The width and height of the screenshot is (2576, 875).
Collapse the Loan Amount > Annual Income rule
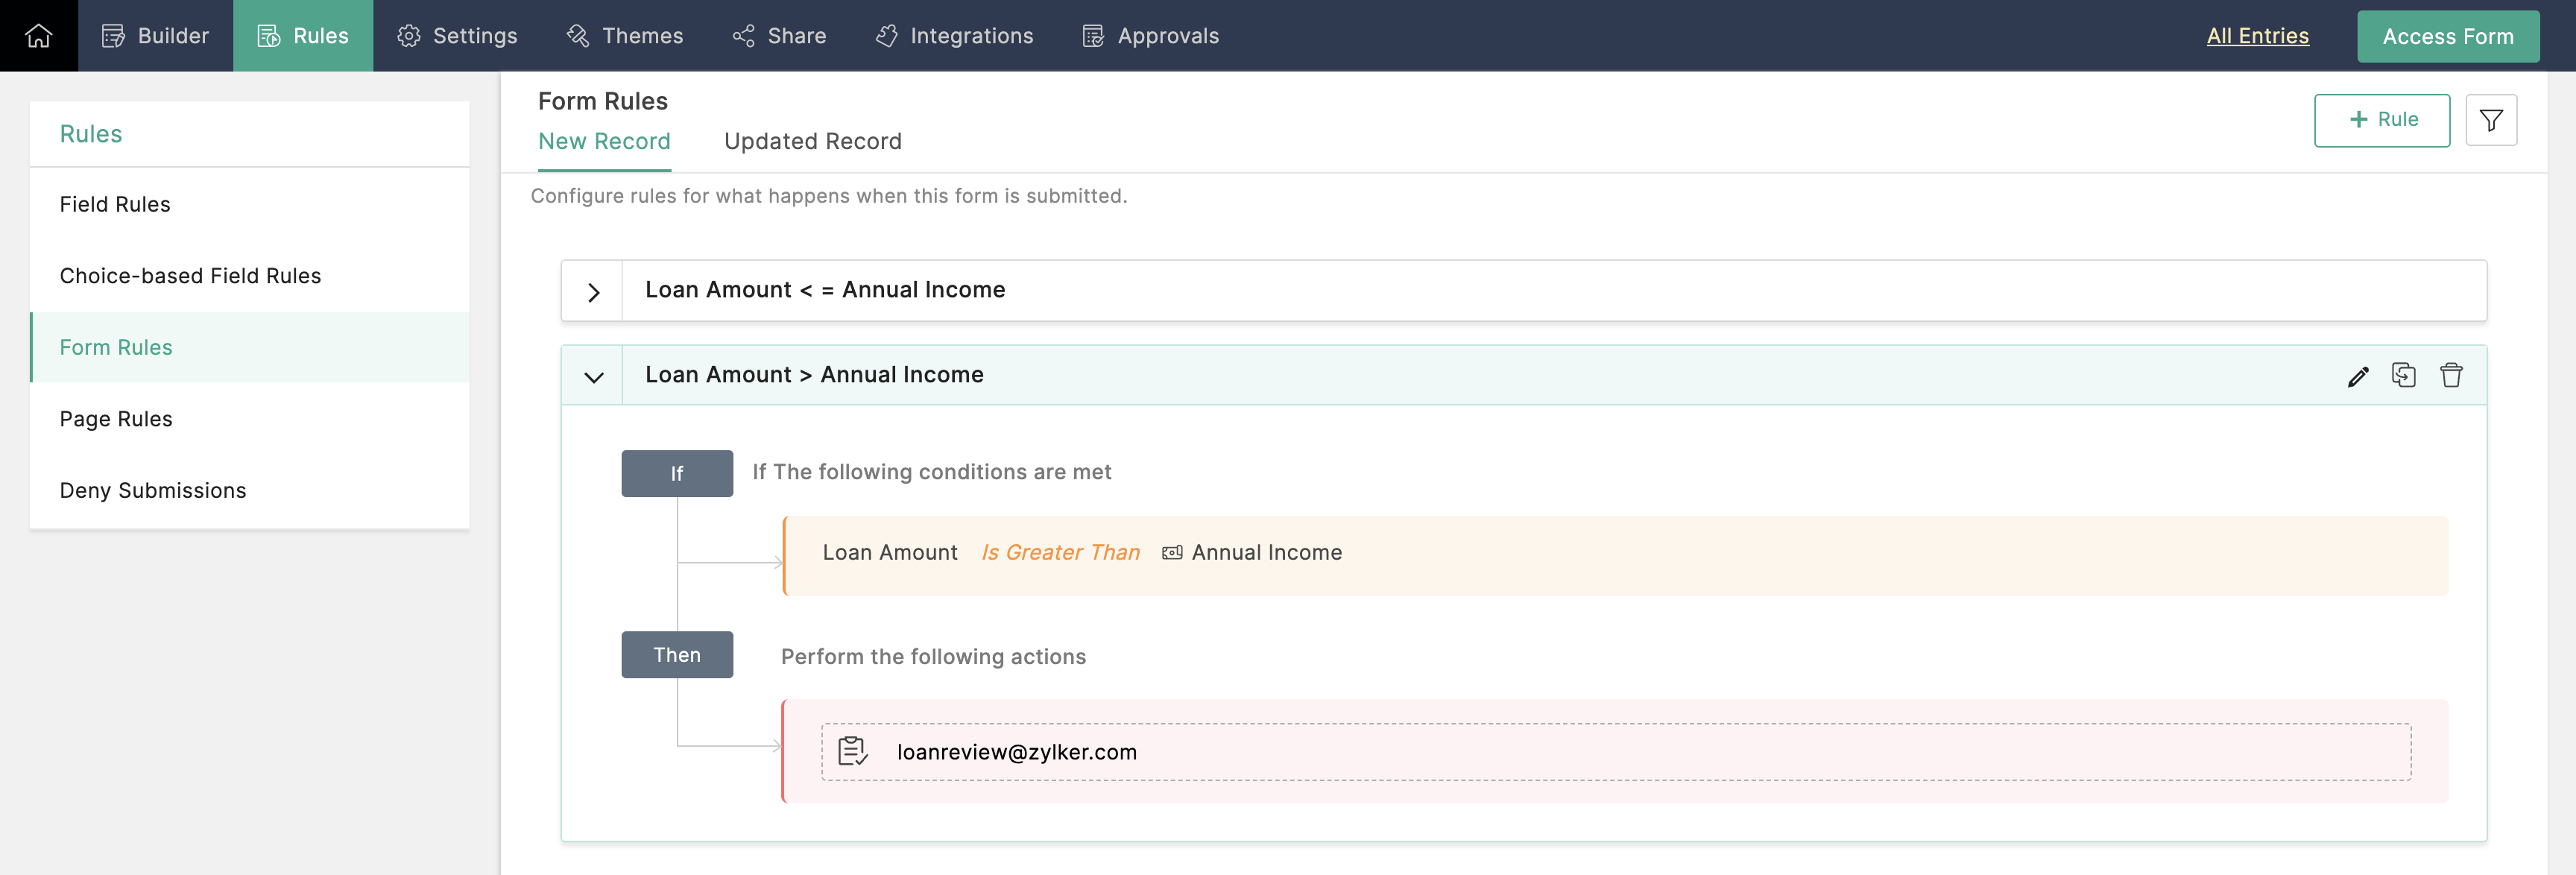point(593,377)
